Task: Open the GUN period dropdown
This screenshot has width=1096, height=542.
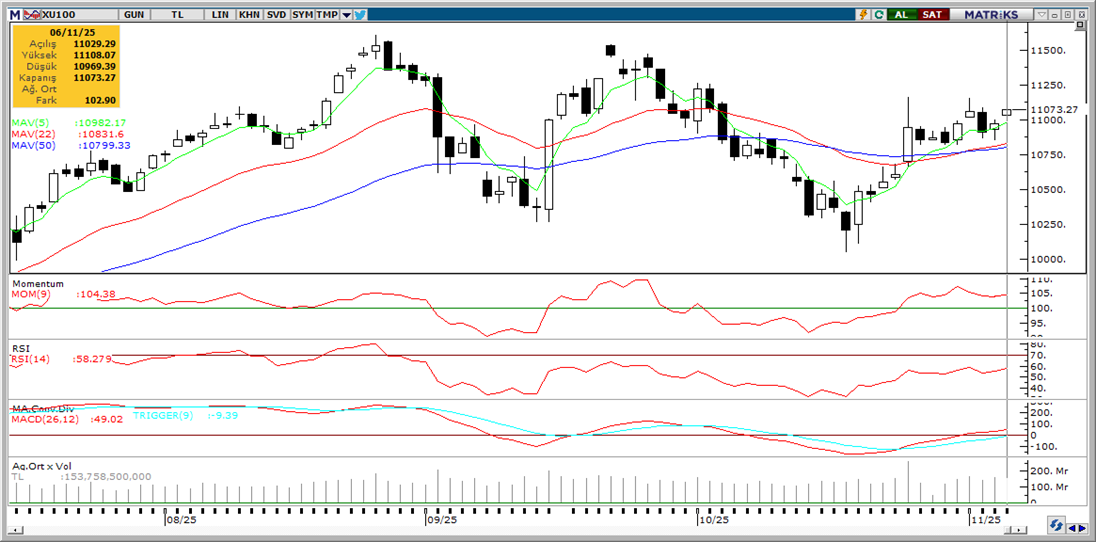Action: point(132,15)
